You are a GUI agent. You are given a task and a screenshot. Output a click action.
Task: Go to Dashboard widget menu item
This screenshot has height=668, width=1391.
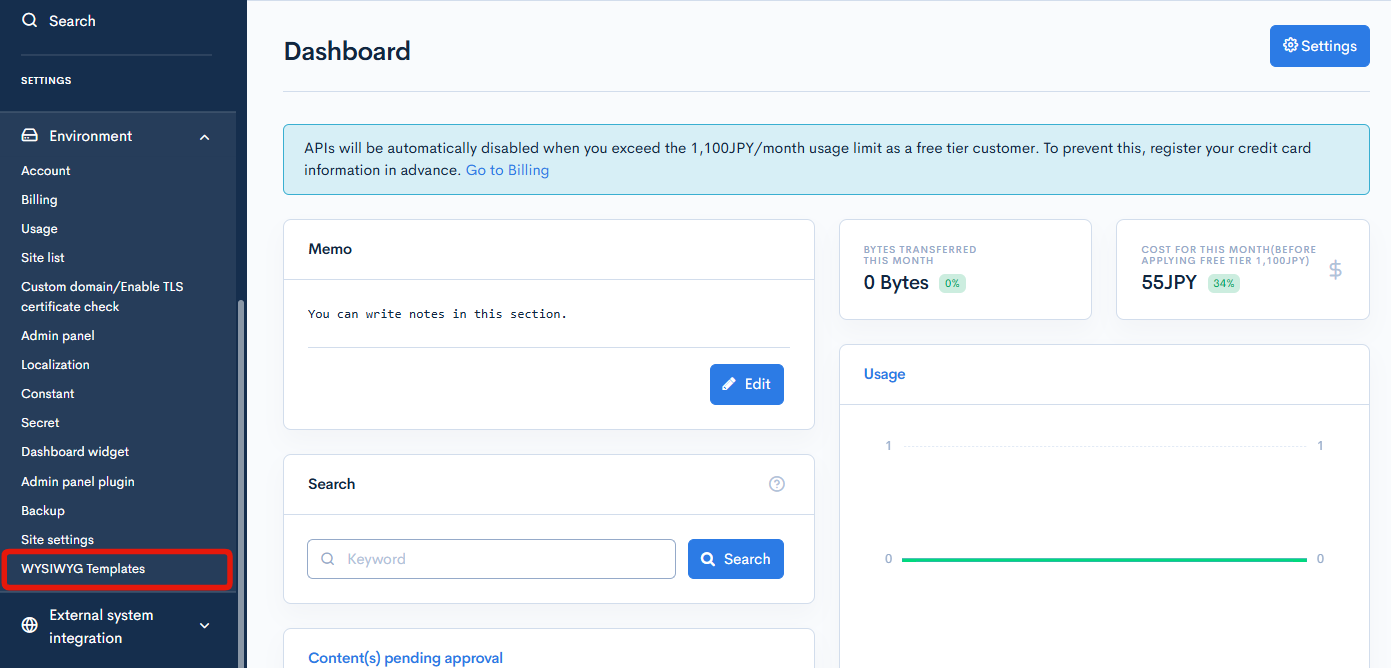pyautogui.click(x=75, y=452)
